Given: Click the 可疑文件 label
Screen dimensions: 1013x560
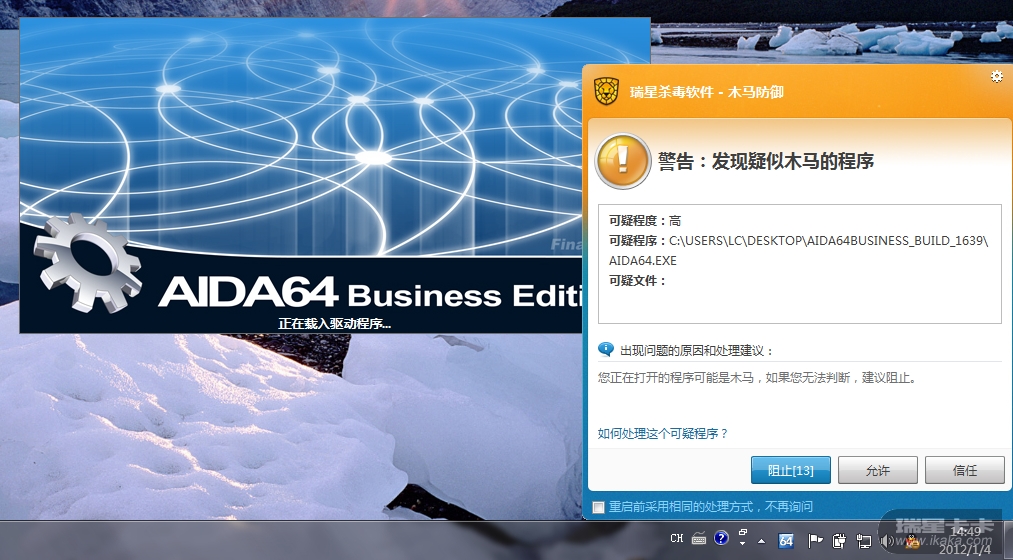Looking at the screenshot, I should tap(637, 280).
